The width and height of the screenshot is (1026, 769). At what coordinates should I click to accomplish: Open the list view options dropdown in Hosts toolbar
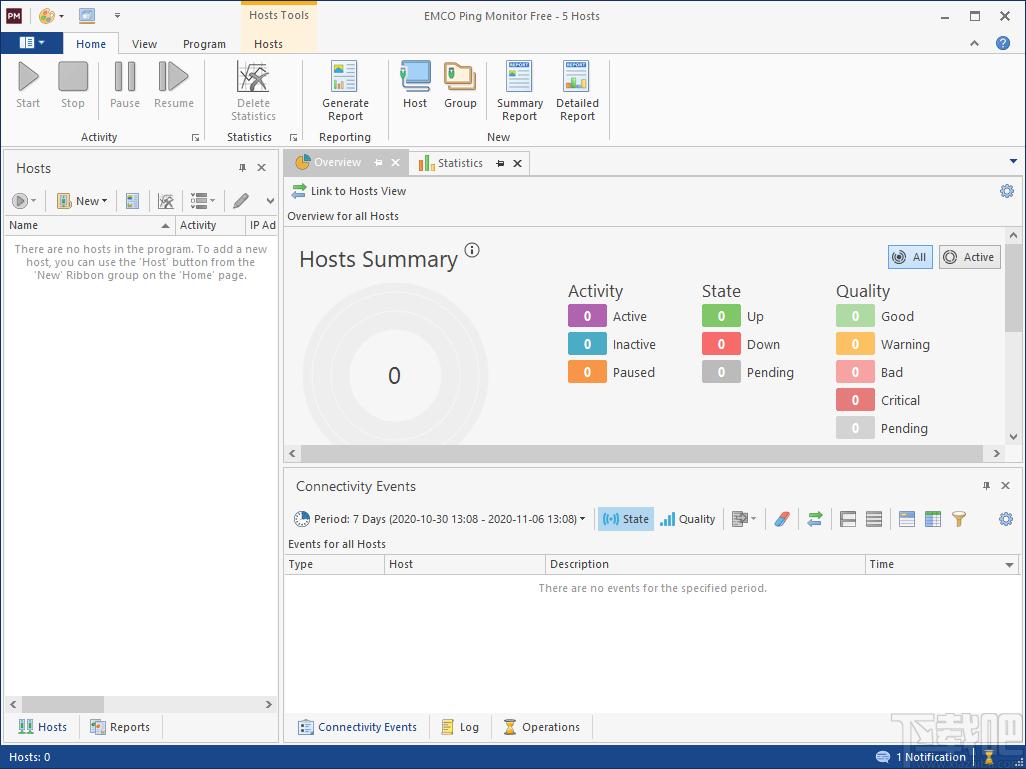(202, 200)
